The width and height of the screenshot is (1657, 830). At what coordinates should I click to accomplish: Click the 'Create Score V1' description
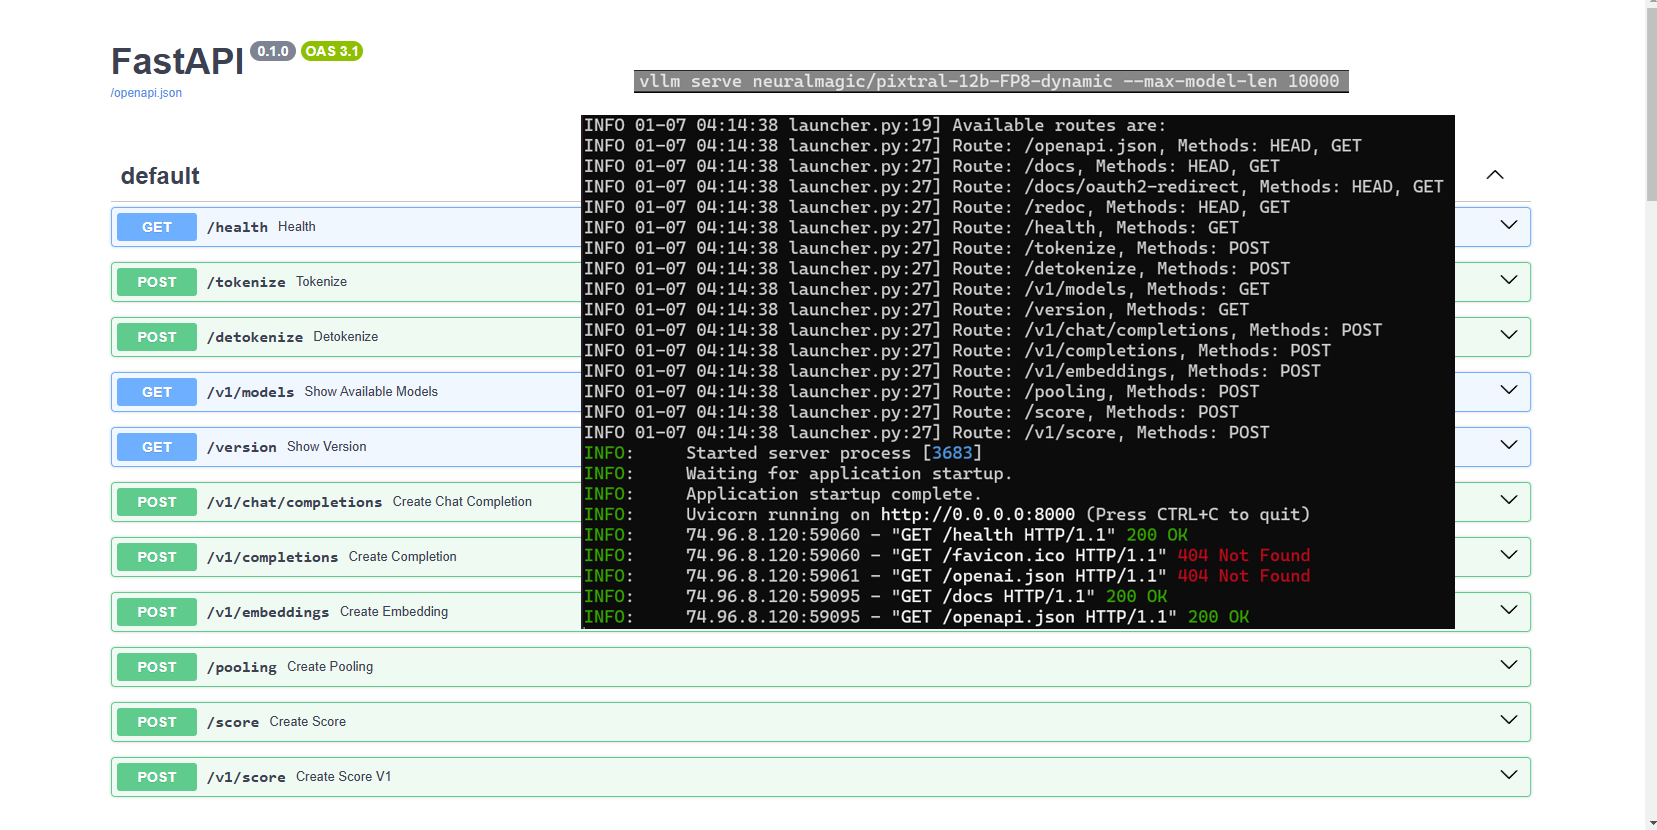click(343, 776)
